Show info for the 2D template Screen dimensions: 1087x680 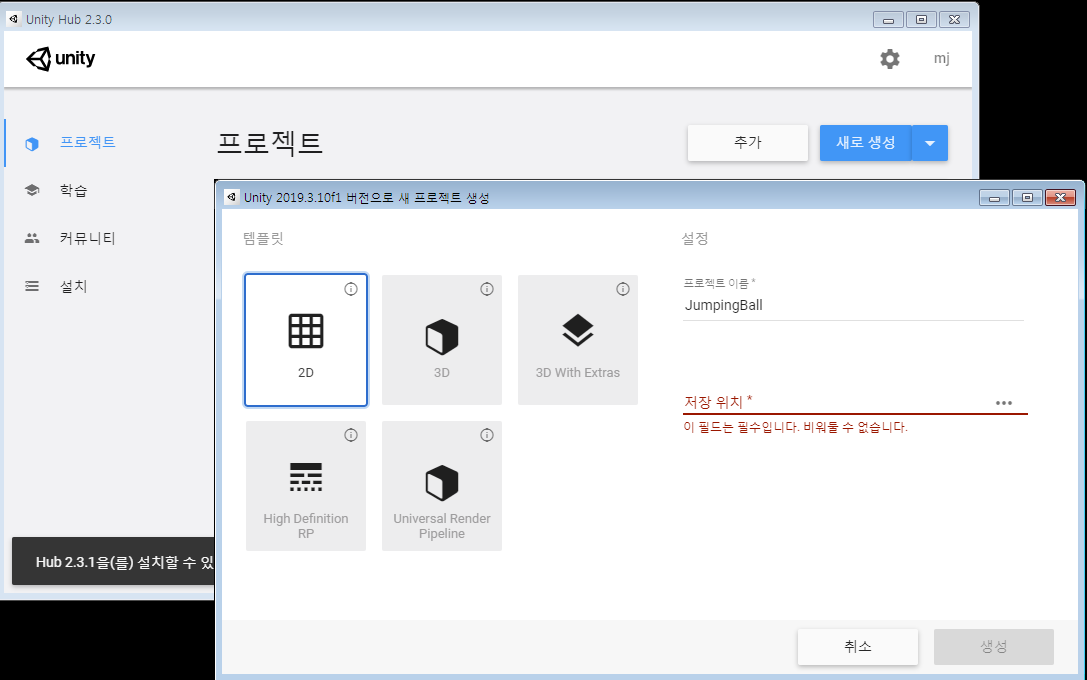pyautogui.click(x=351, y=289)
